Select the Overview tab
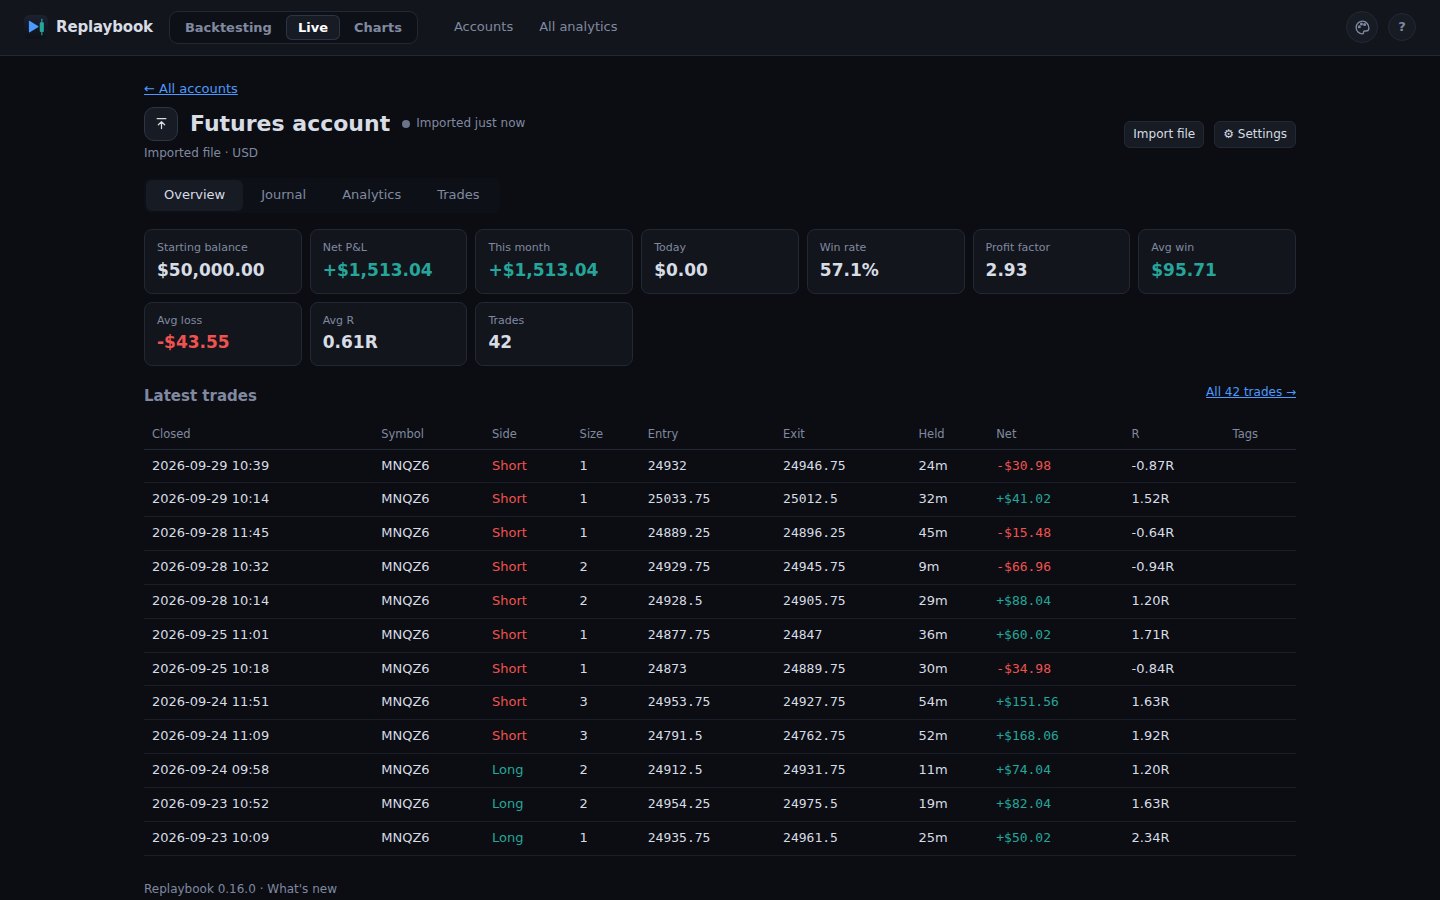 pos(195,195)
